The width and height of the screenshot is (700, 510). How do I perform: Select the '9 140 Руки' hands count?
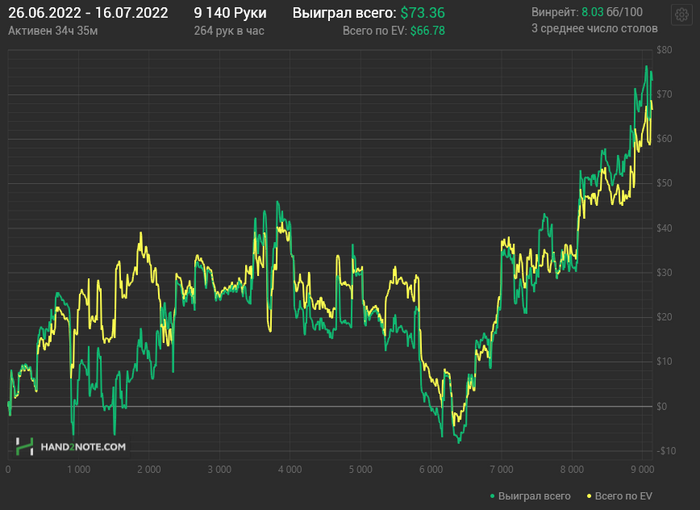tap(230, 13)
